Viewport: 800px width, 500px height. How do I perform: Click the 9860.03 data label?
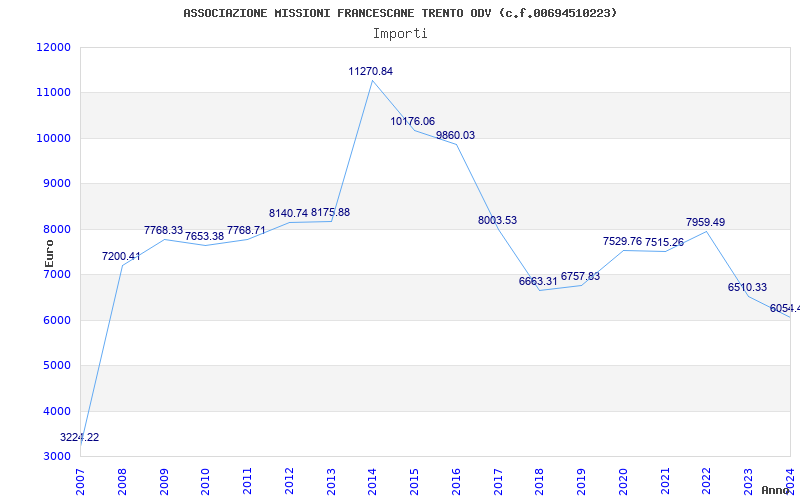[x=456, y=135]
